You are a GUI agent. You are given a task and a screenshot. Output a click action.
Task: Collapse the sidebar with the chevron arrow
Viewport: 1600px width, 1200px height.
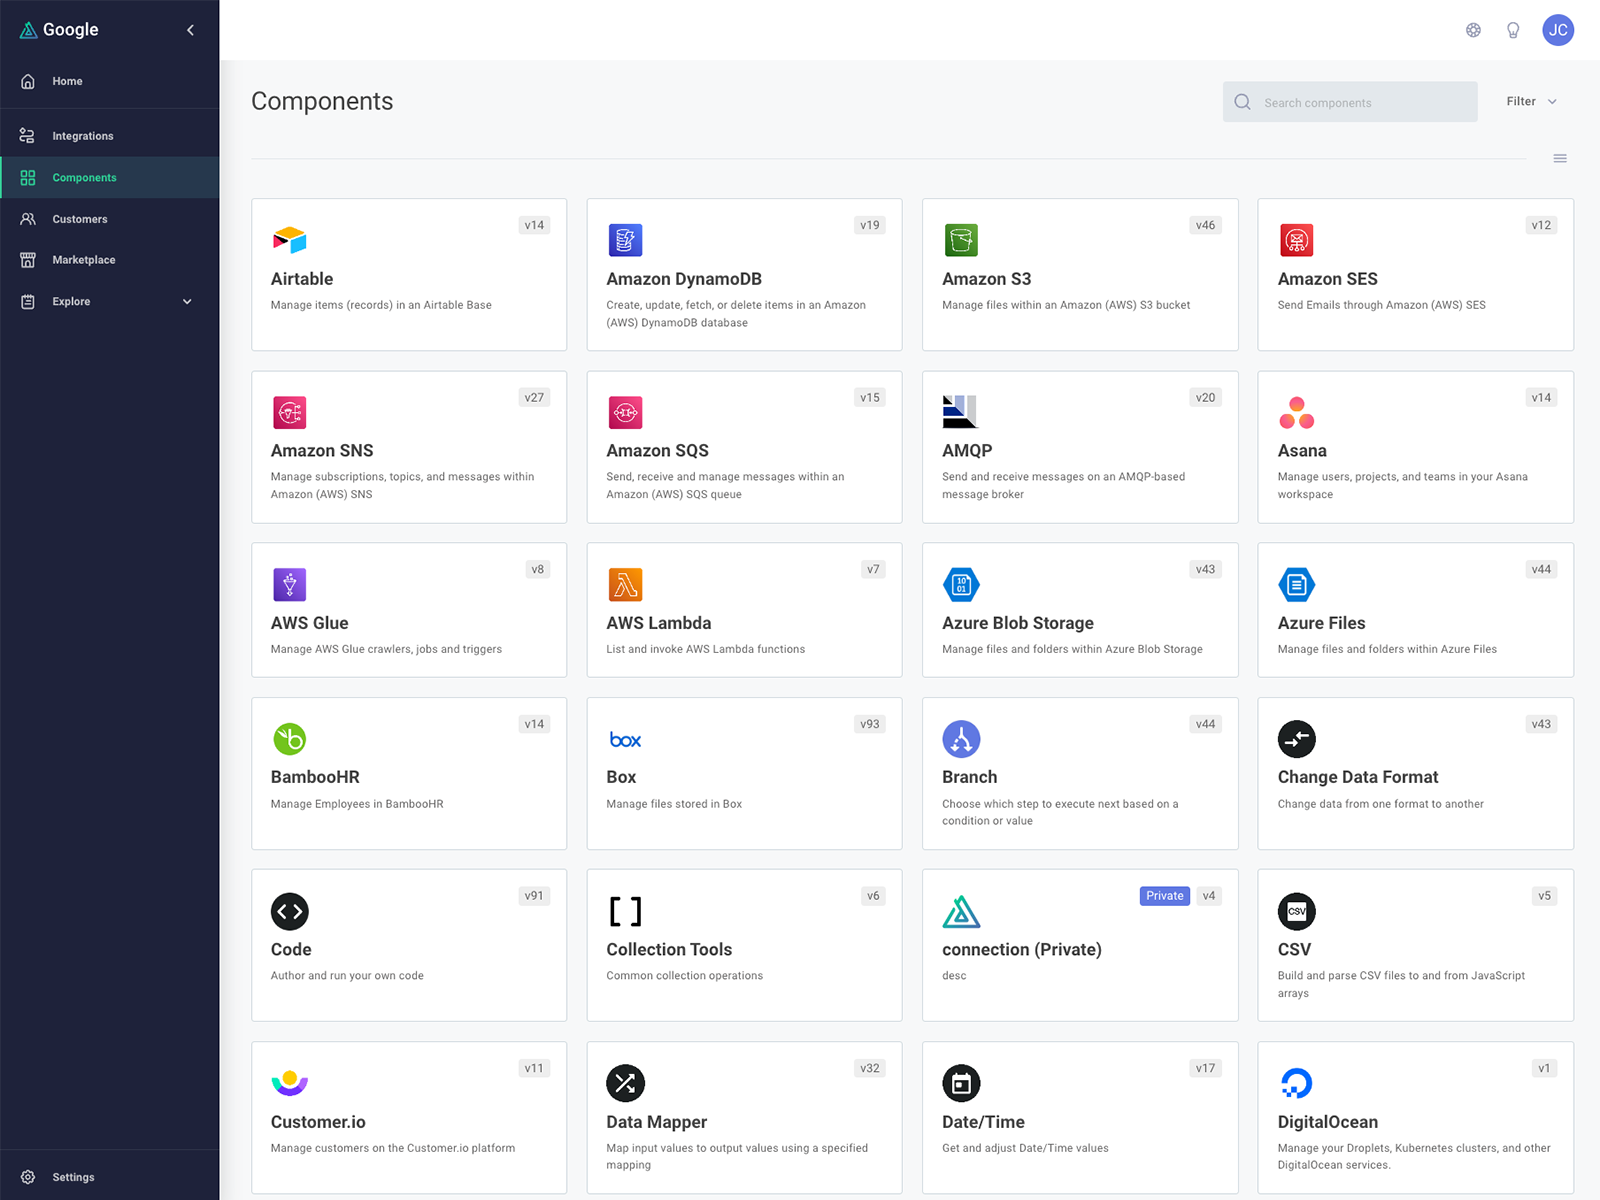190,30
